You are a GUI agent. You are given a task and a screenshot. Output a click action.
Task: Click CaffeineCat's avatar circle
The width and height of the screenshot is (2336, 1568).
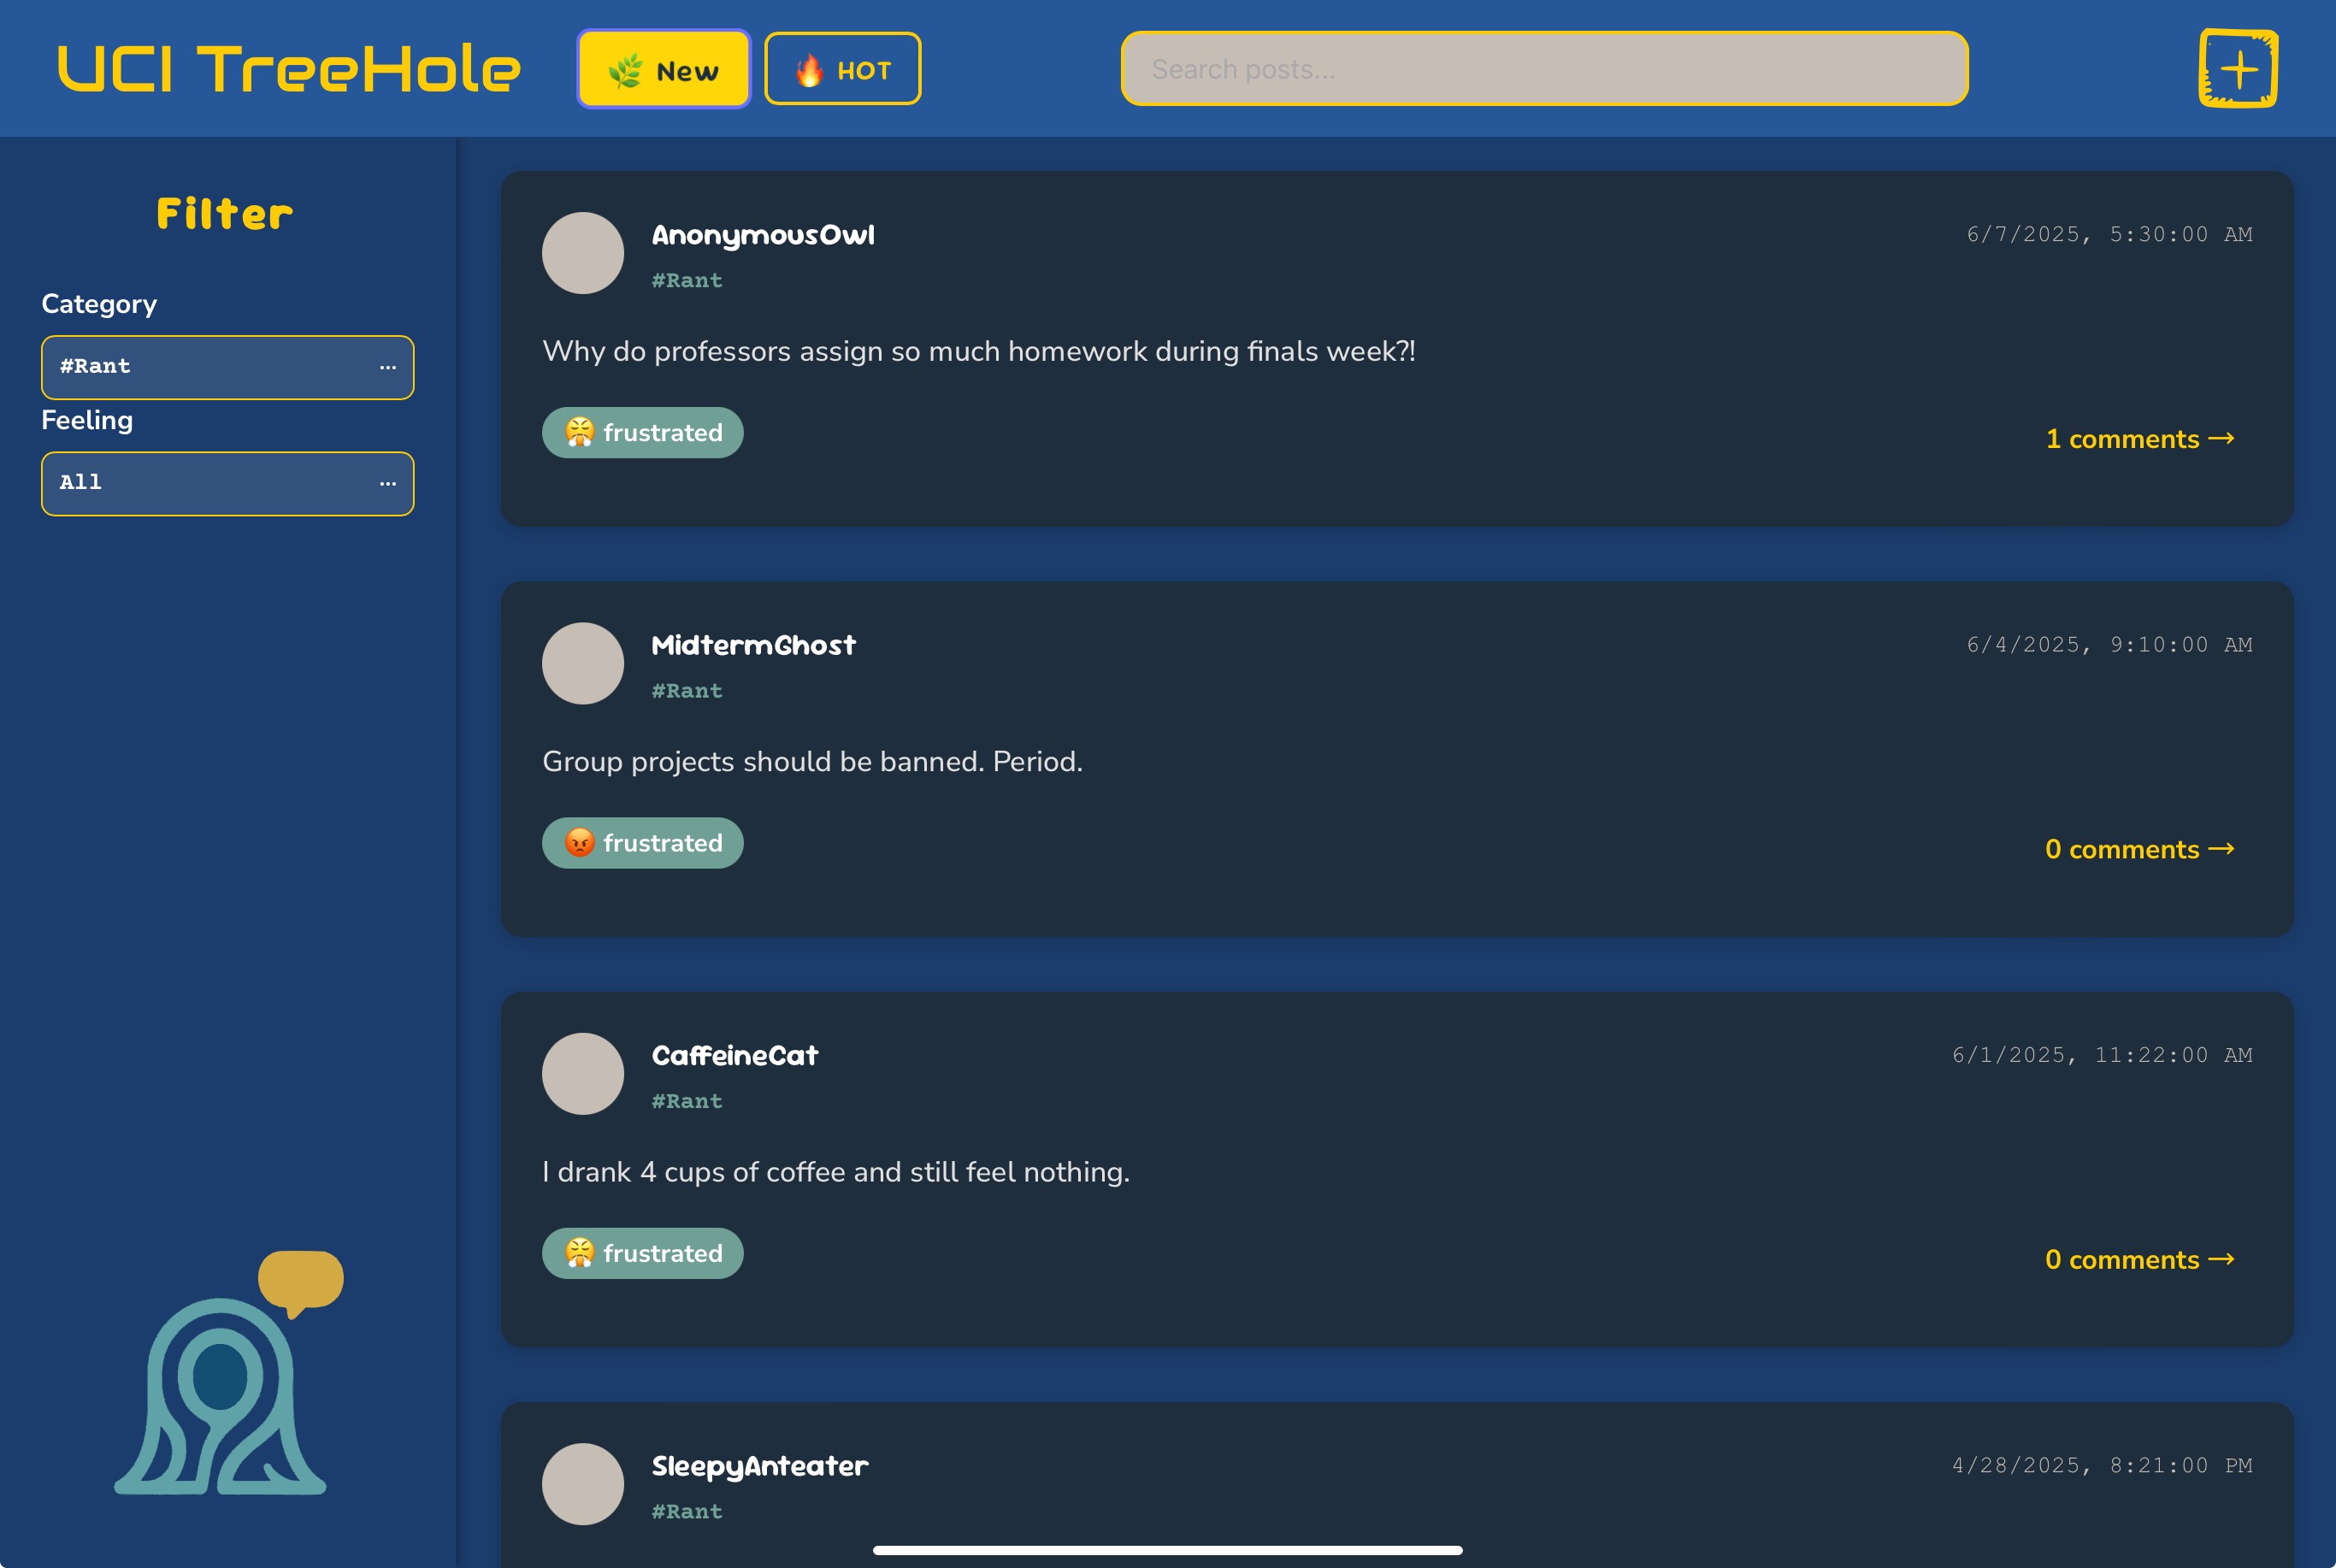583,1073
